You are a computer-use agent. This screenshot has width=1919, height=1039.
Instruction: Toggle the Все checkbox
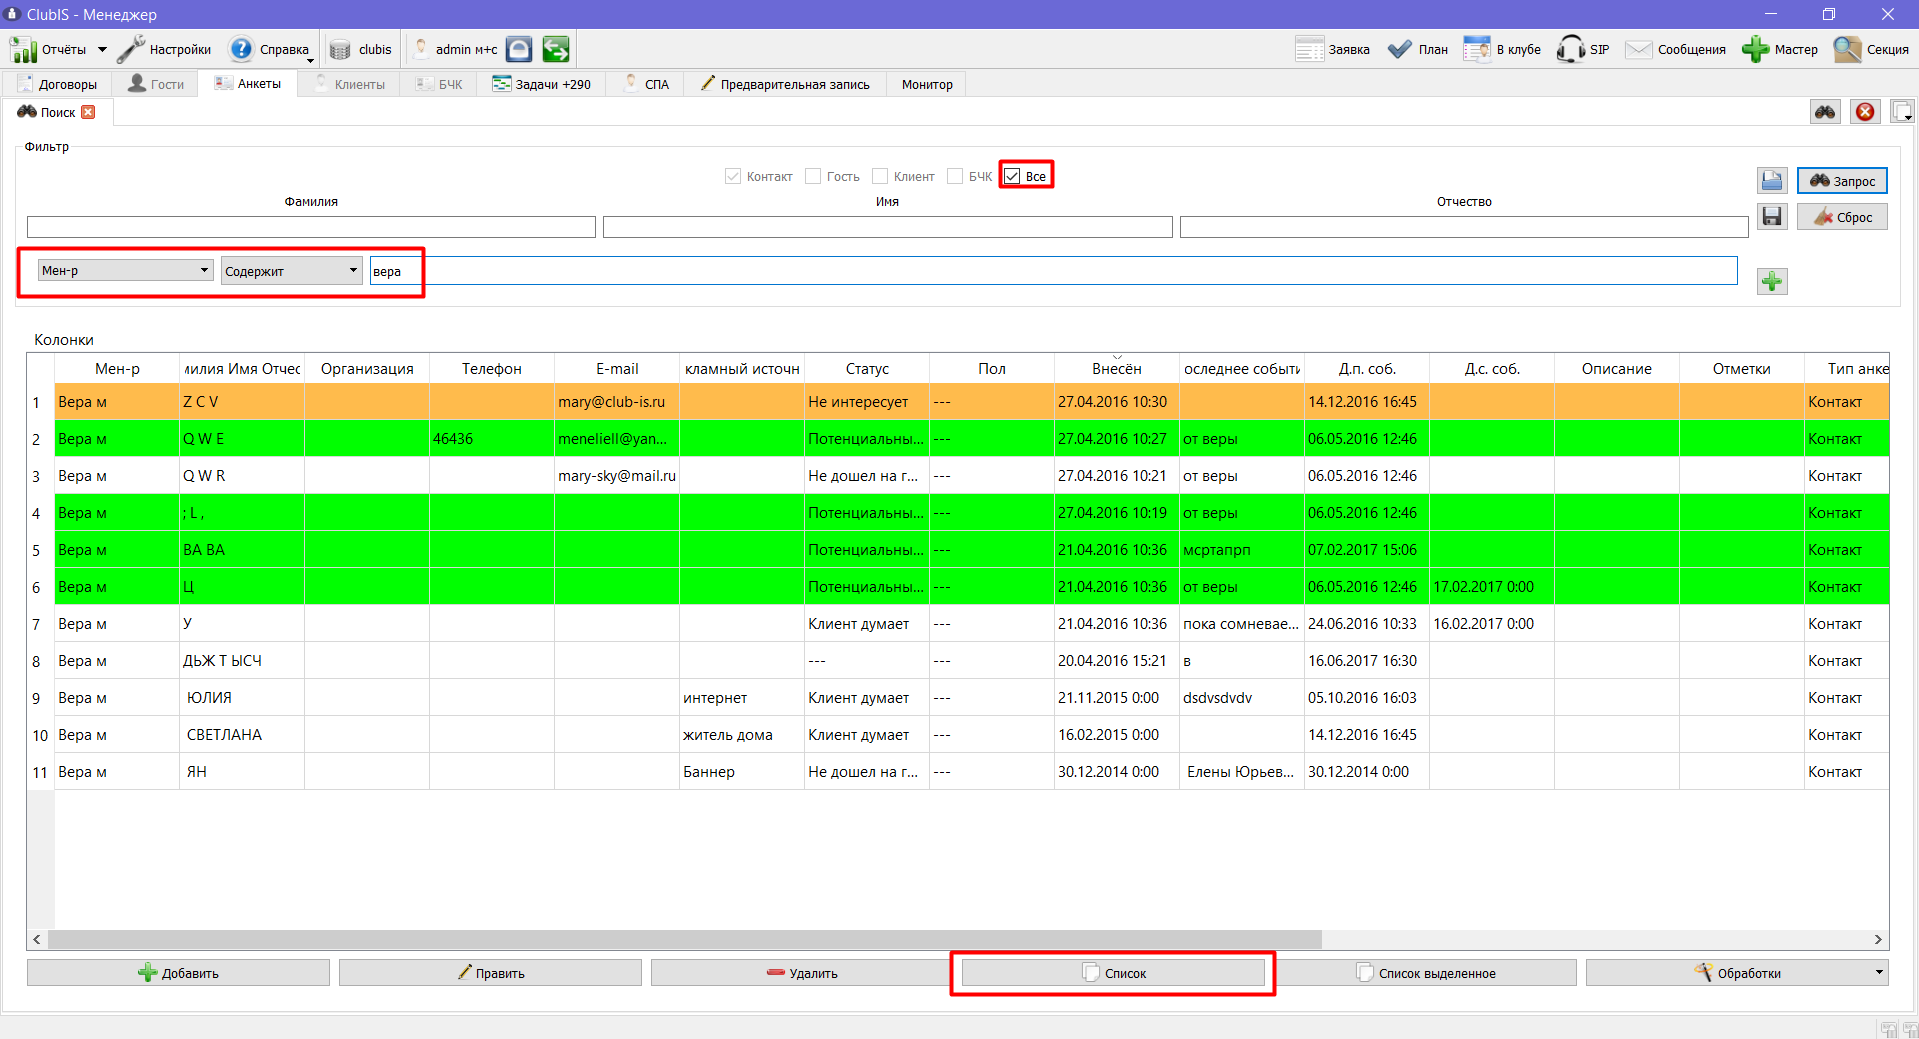[1012, 176]
